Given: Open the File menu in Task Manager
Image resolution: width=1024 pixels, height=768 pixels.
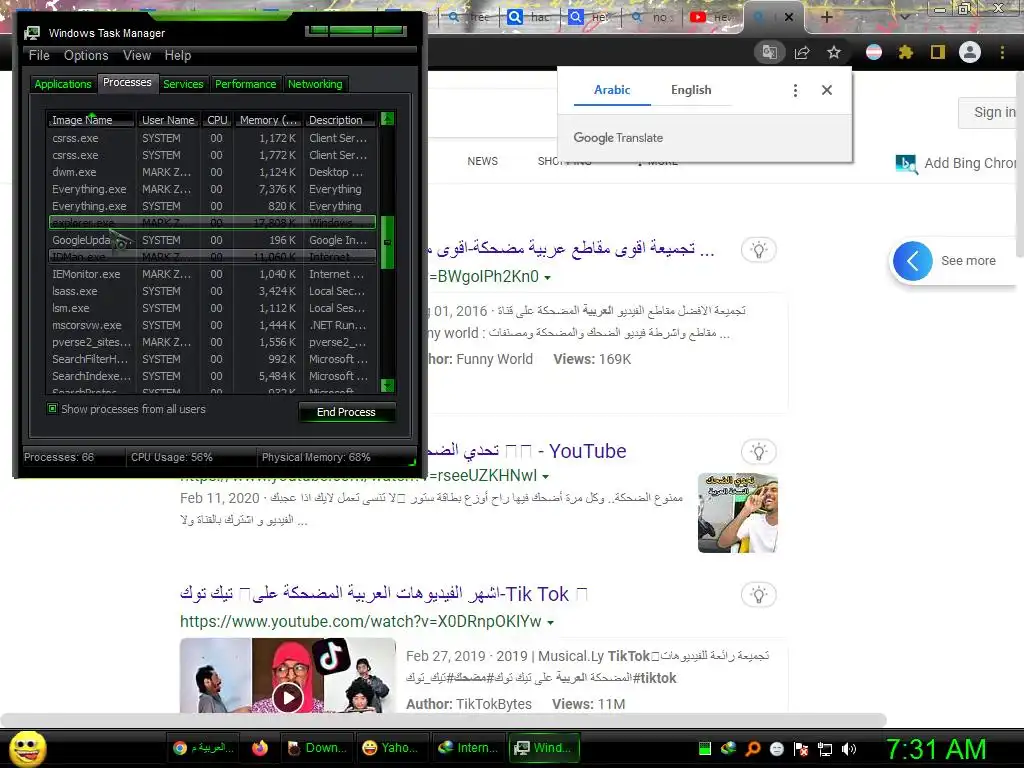Looking at the screenshot, I should point(39,56).
